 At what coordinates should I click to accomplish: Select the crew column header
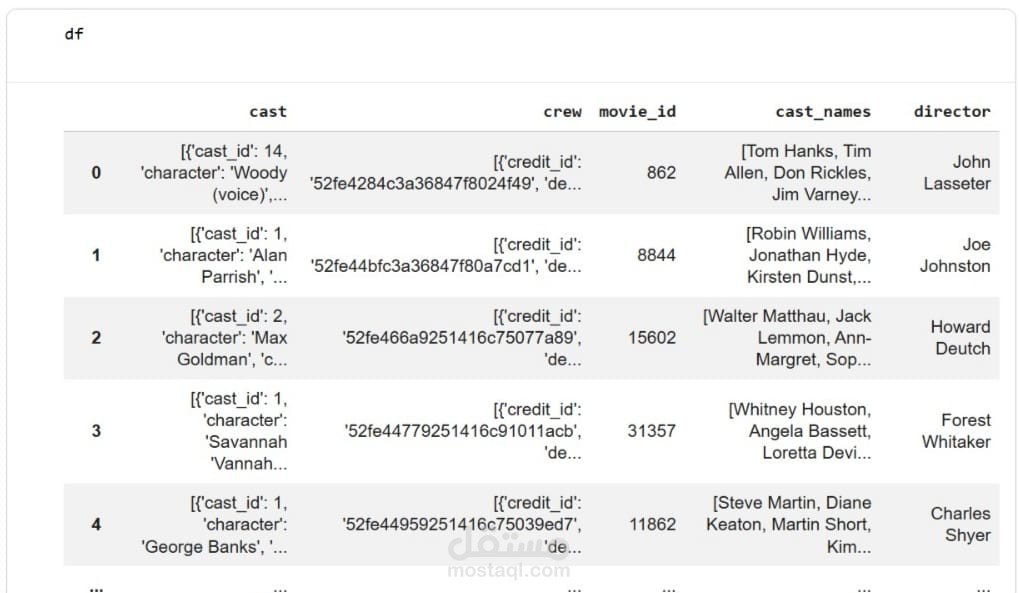click(x=562, y=112)
